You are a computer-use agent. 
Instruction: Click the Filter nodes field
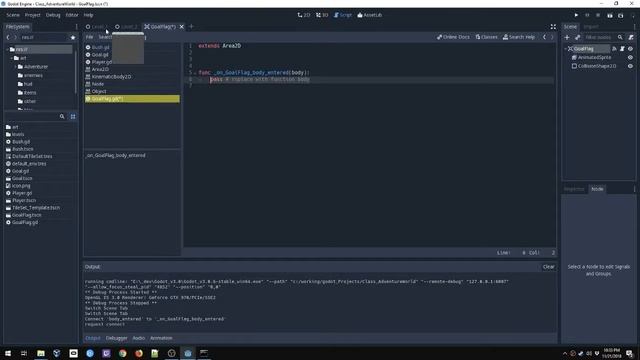pos(599,37)
